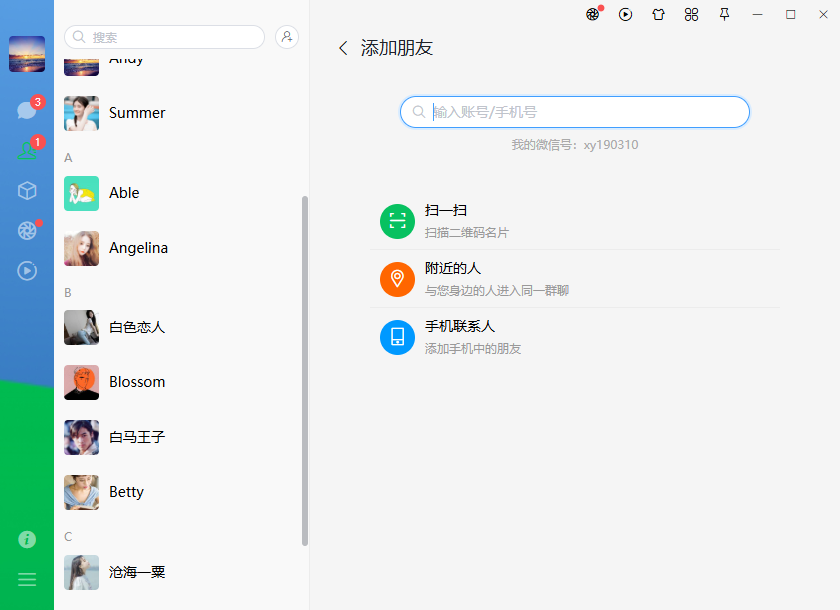This screenshot has width=840, height=610.
Task: Click the 输入账号/手机号 search field
Action: (x=574, y=112)
